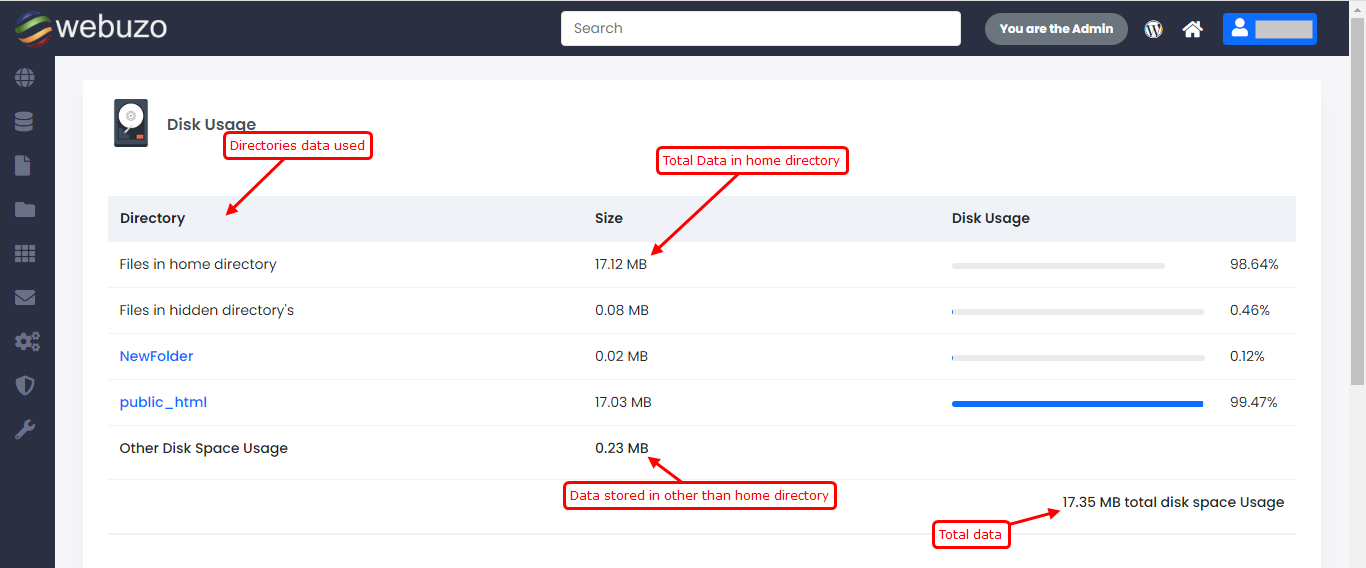The image size is (1366, 568).
Task: Open the blue user account menu
Action: 1269,29
